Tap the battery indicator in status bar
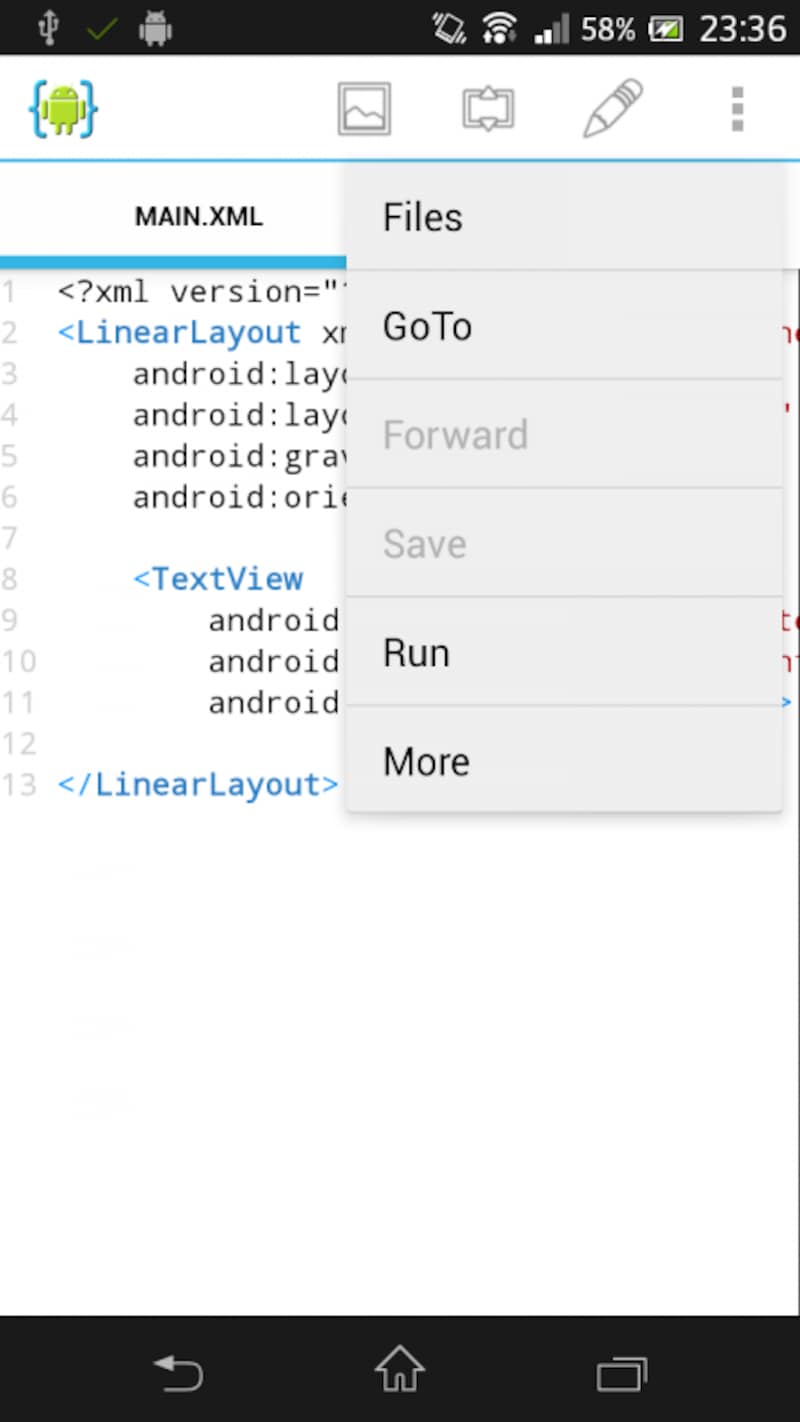The height and width of the screenshot is (1422, 800). point(666,29)
